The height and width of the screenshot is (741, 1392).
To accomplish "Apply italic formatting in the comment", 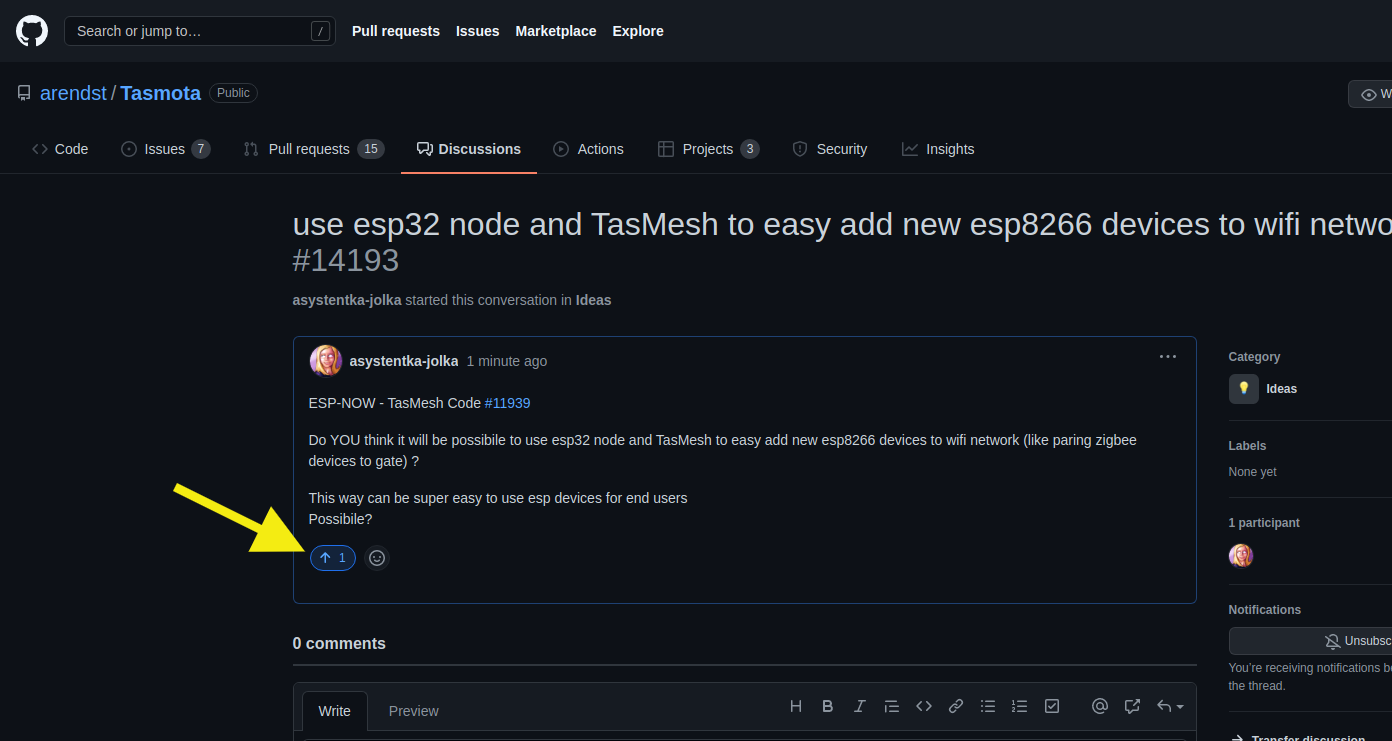I will click(x=860, y=706).
